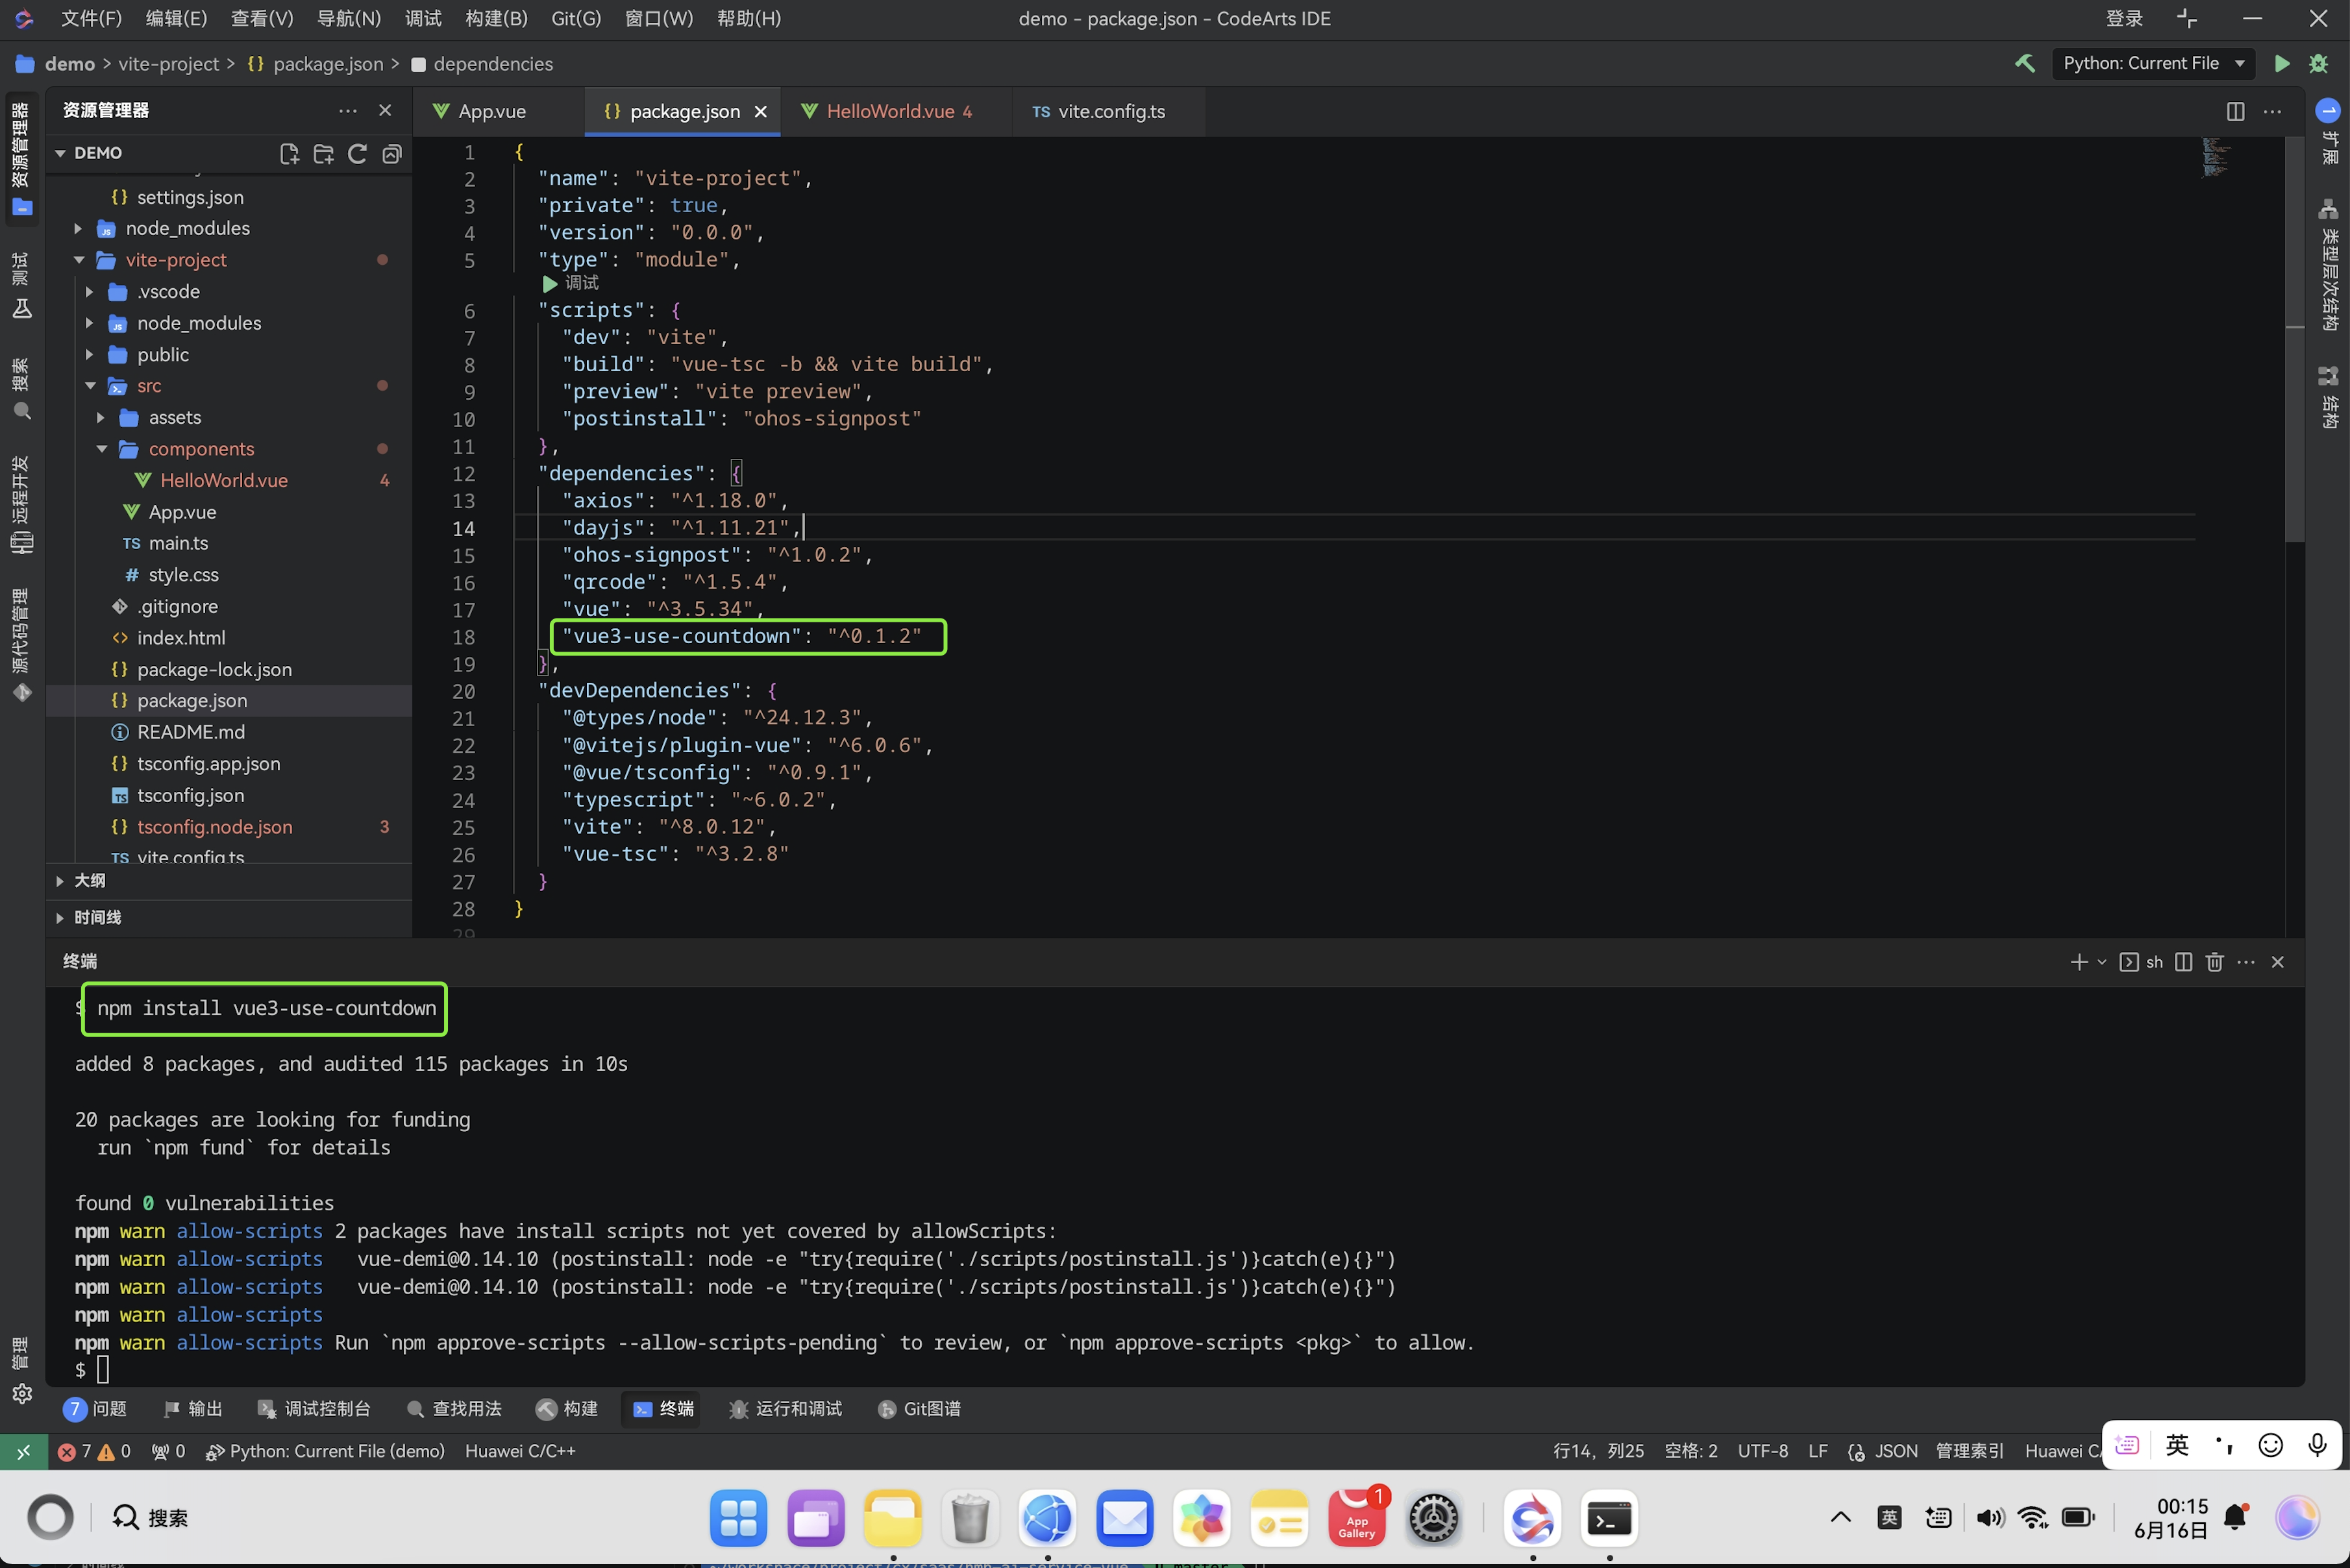The image size is (2350, 1568).
Task: Collapse the vite-project folder
Action: pos(78,260)
